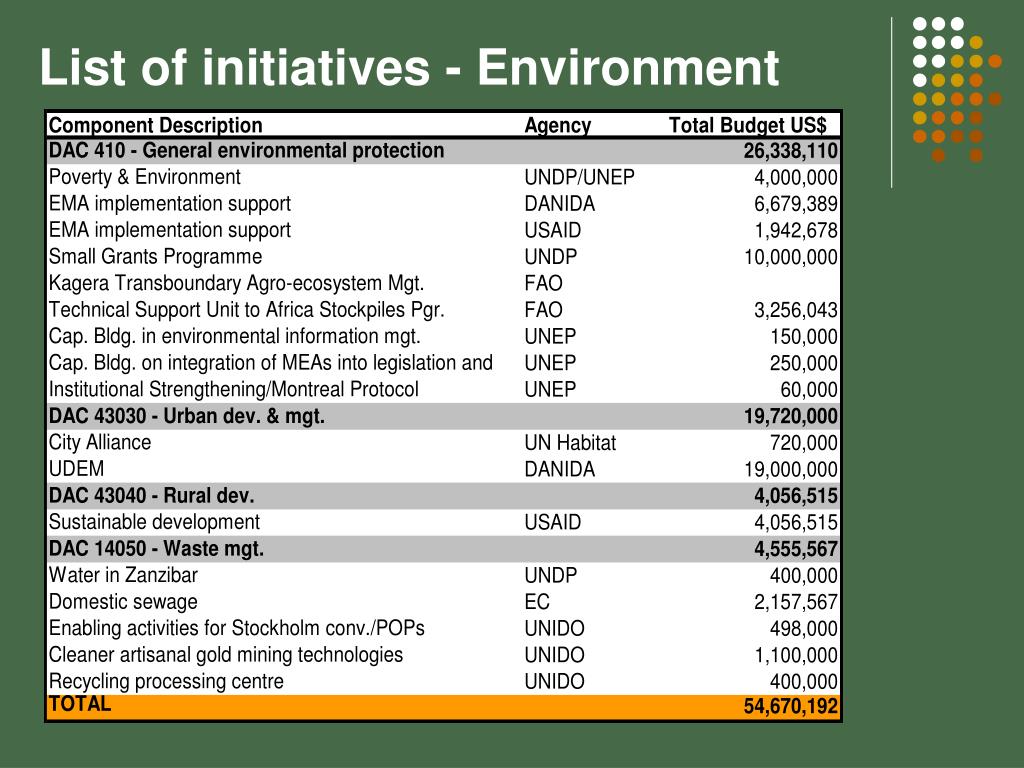Select 'Institutional Strengthening/Montreal Protocol' text

coord(234,389)
